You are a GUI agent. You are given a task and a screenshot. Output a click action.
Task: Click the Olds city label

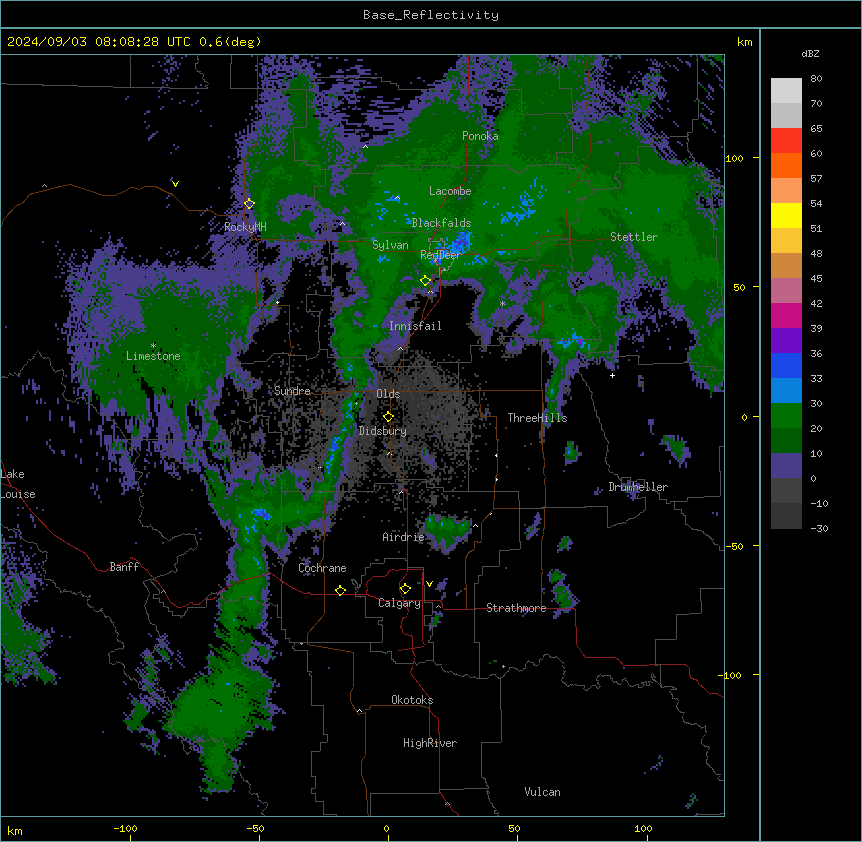click(388, 394)
